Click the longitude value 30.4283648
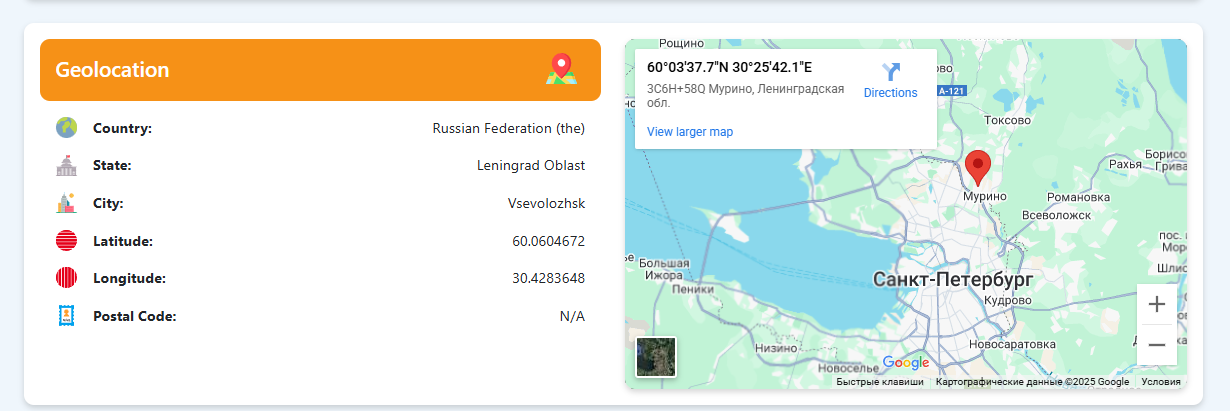The image size is (1230, 411). pos(549,278)
